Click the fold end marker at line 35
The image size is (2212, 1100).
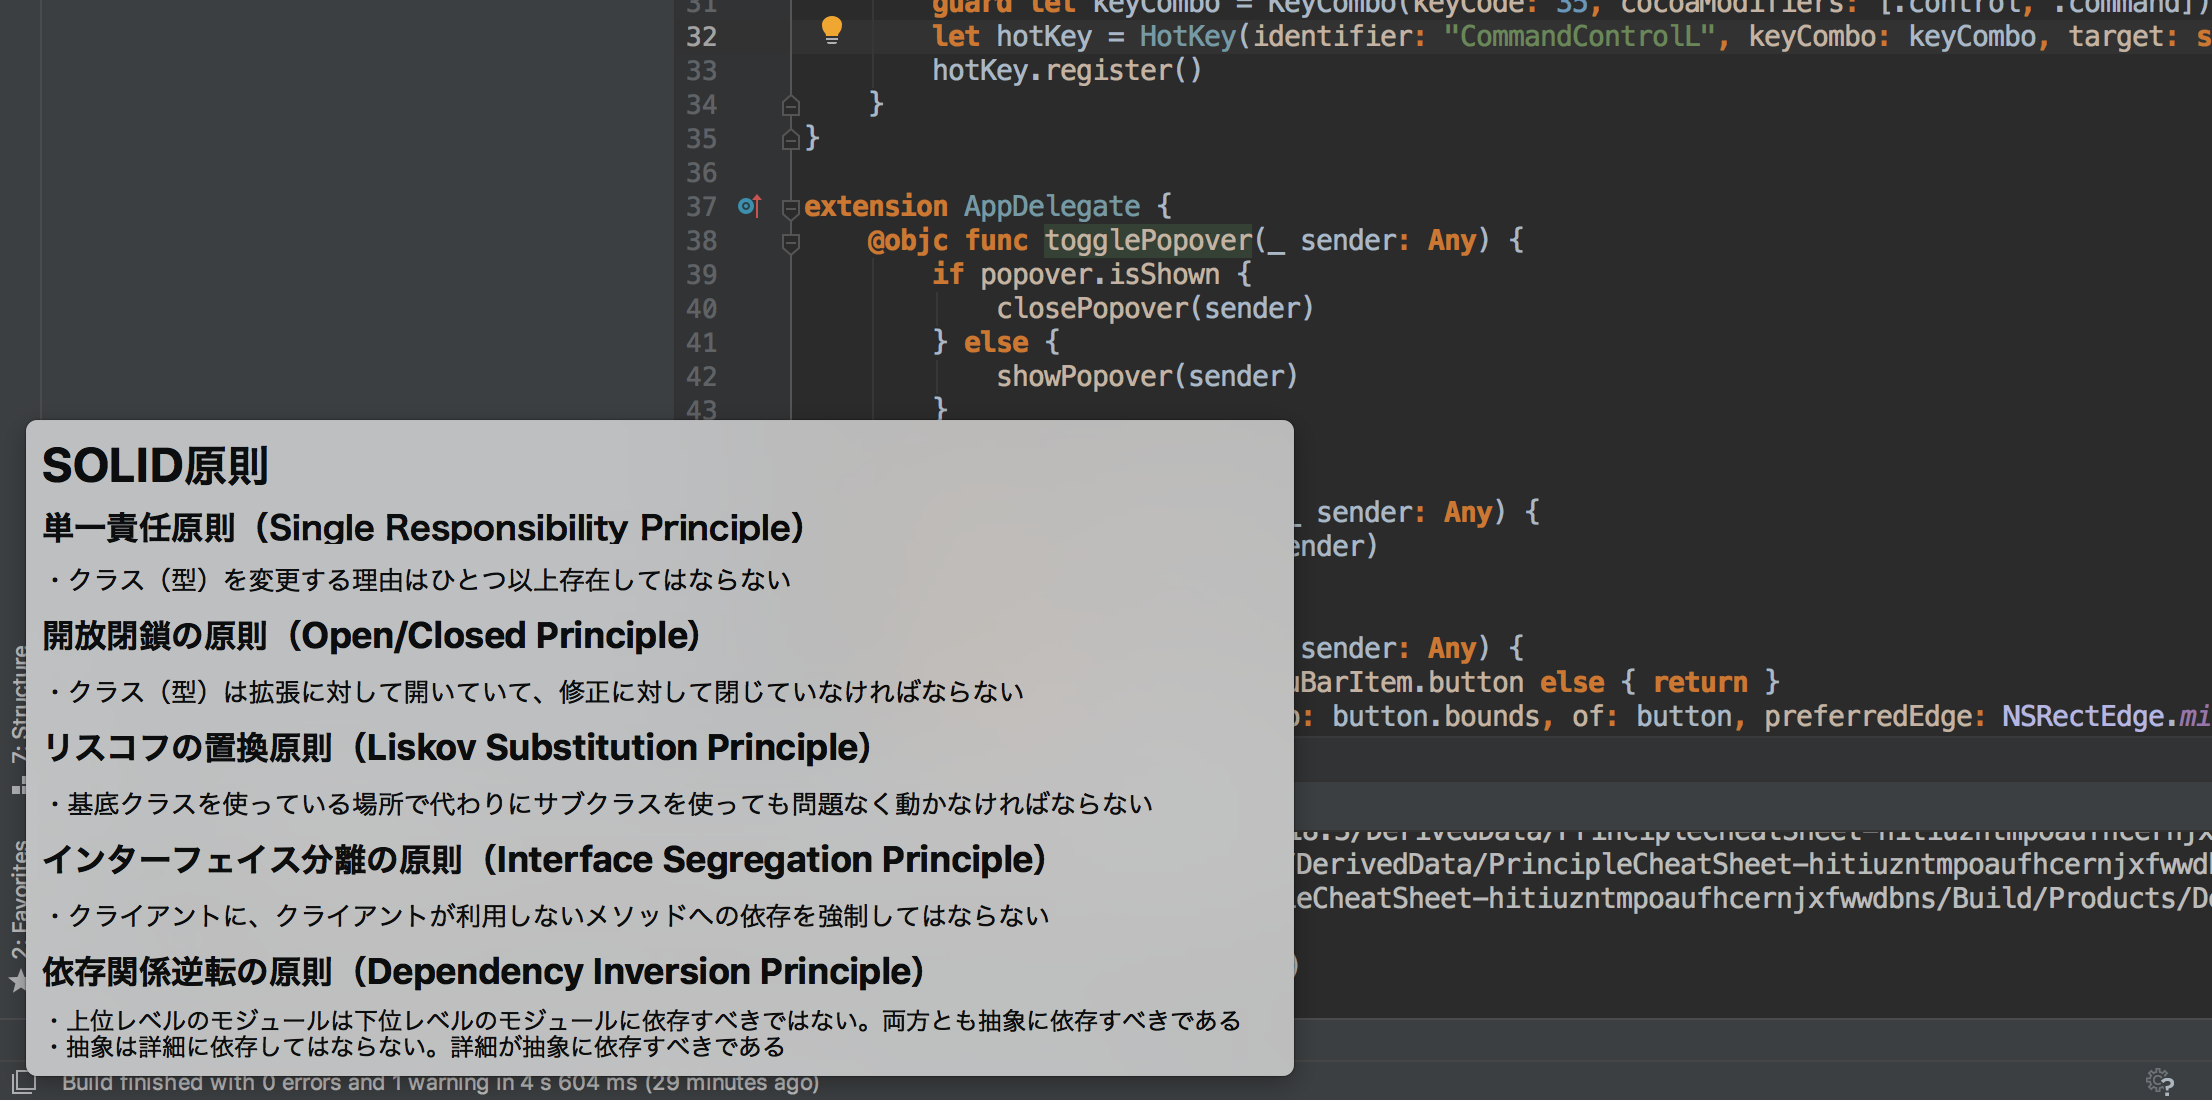pyautogui.click(x=790, y=139)
